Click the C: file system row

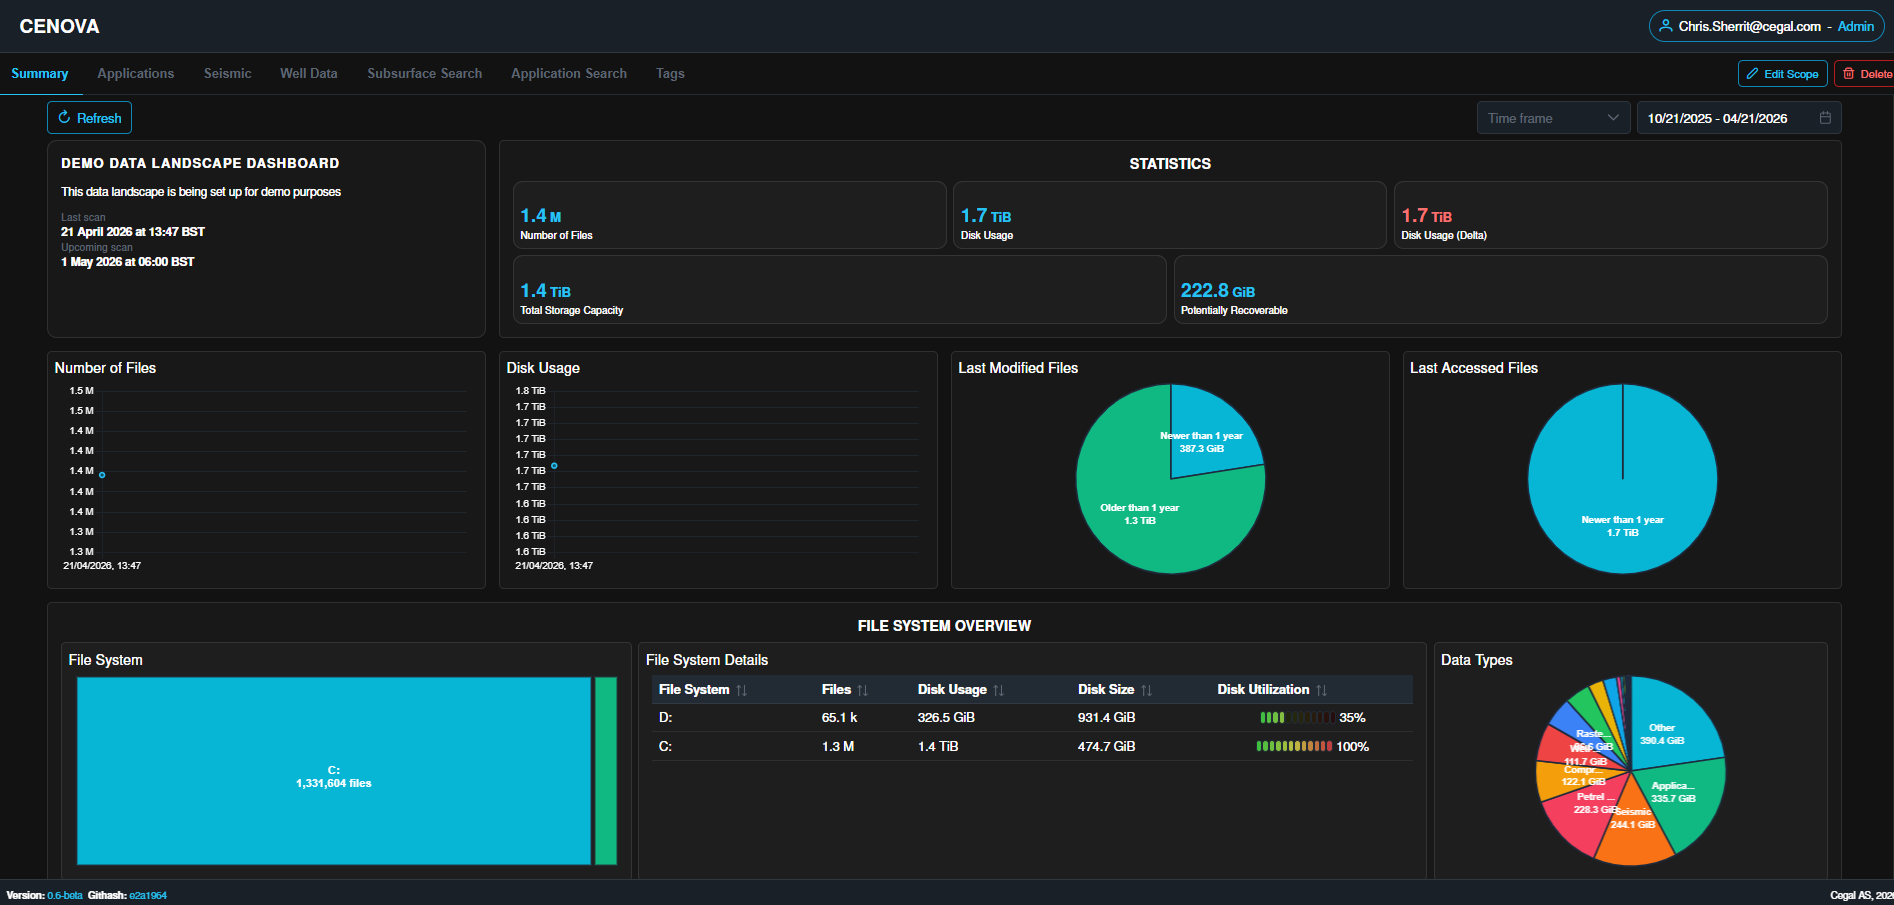pyautogui.click(x=1032, y=747)
